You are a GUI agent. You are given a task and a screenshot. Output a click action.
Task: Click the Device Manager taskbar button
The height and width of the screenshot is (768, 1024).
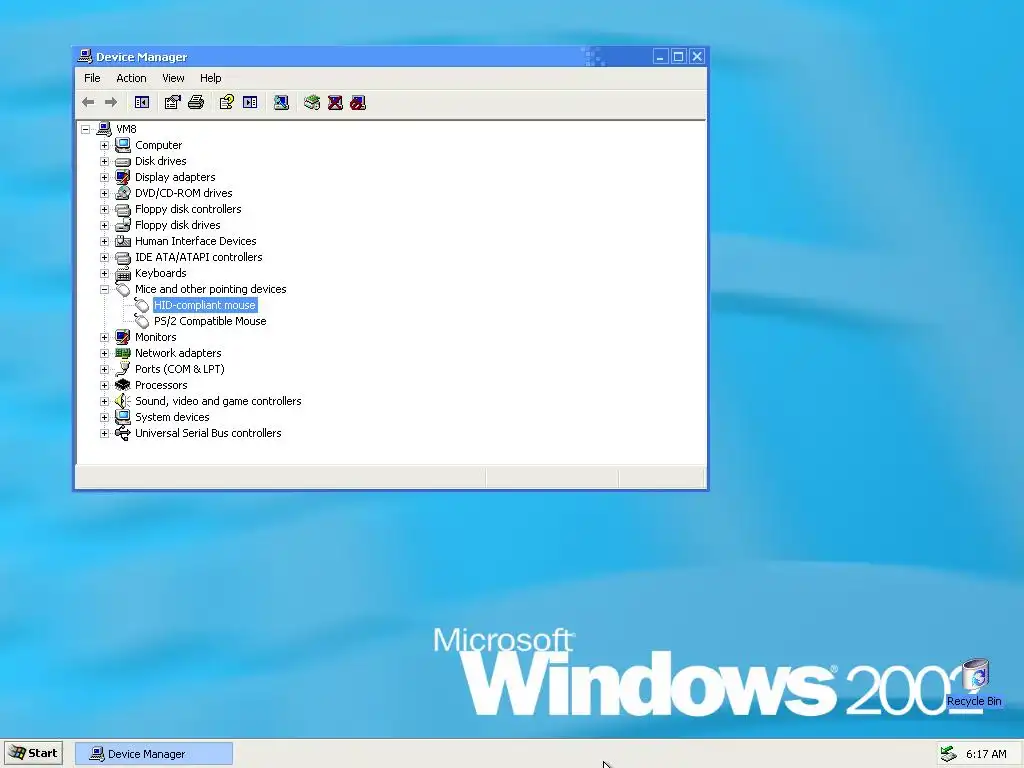point(154,754)
